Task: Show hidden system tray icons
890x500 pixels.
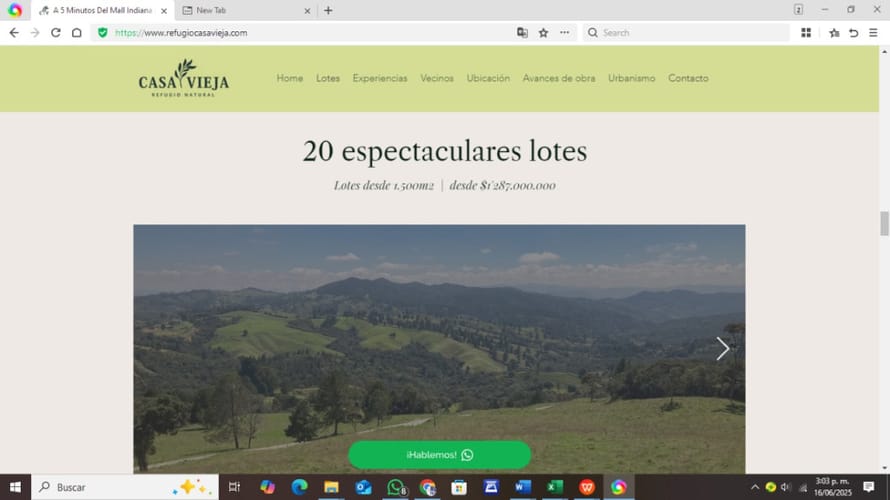Action: [x=755, y=487]
